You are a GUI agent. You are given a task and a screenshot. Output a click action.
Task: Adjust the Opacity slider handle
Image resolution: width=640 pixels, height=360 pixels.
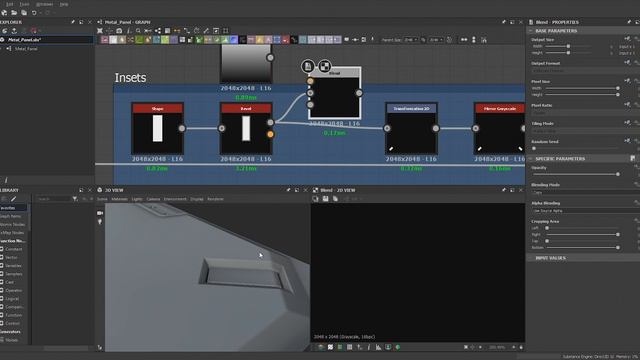(x=618, y=174)
